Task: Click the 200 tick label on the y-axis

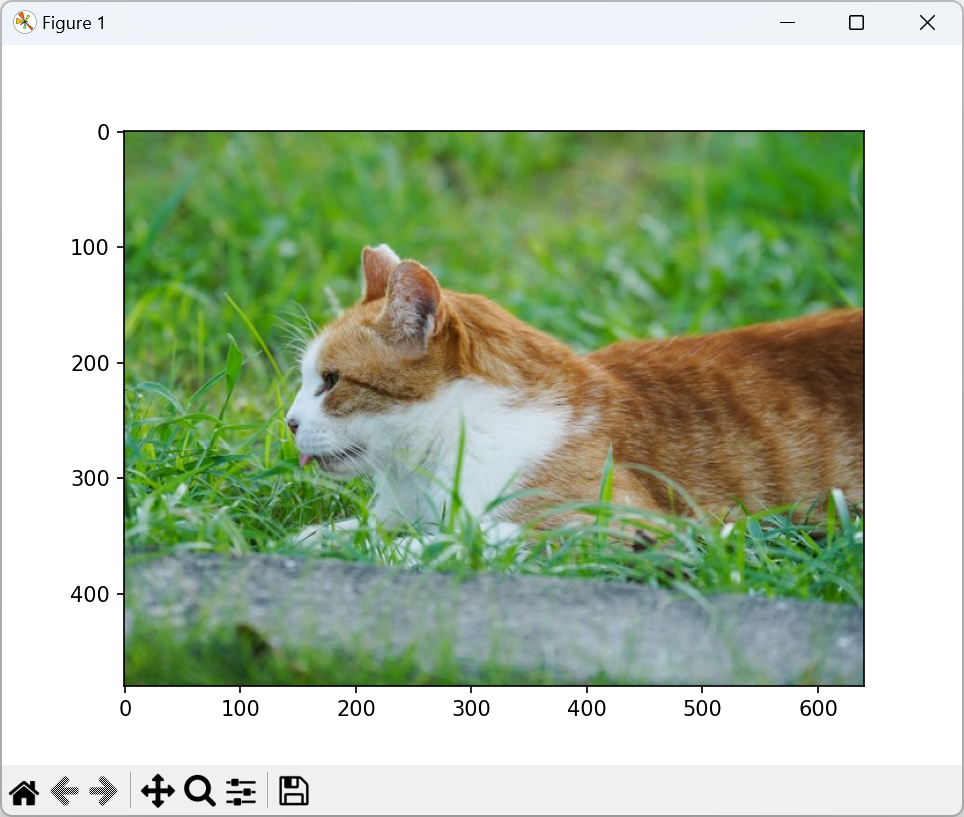Action: point(90,363)
